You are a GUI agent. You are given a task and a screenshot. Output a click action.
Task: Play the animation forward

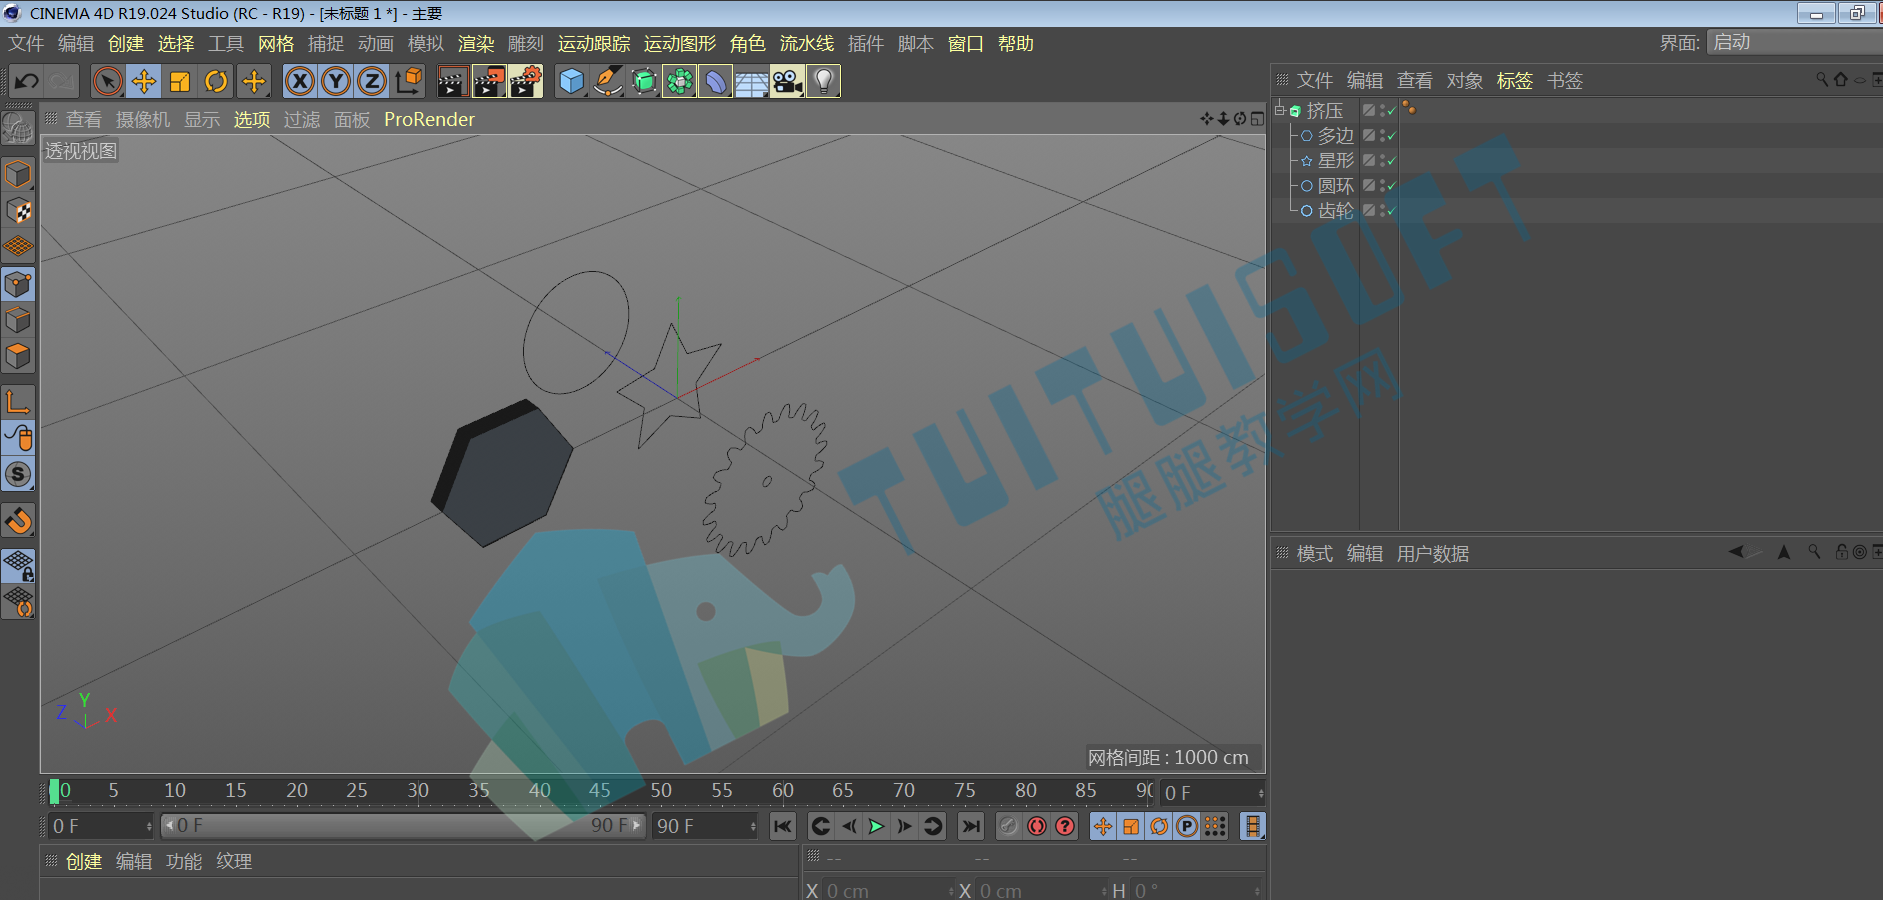coord(876,826)
